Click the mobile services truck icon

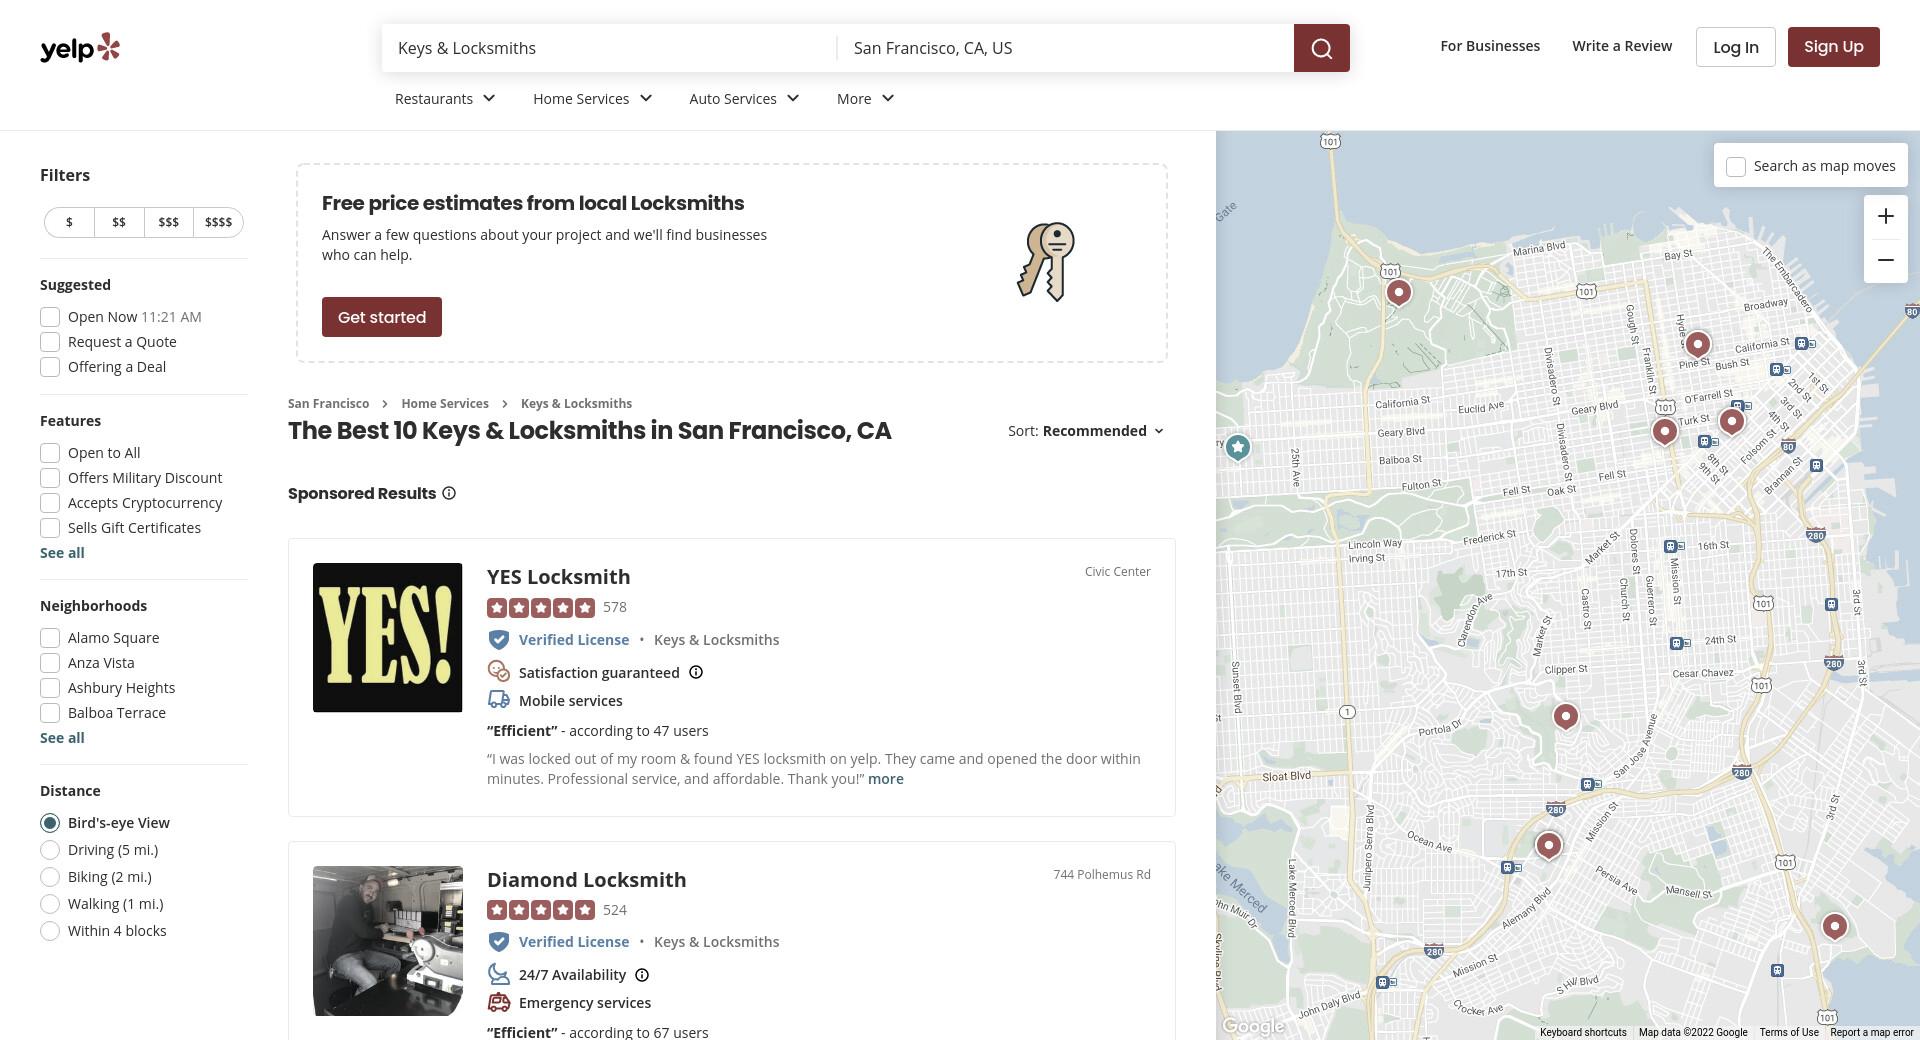pyautogui.click(x=498, y=700)
